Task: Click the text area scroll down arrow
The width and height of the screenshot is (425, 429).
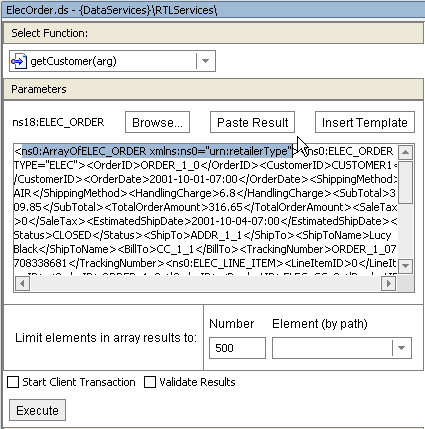Action: point(405,266)
